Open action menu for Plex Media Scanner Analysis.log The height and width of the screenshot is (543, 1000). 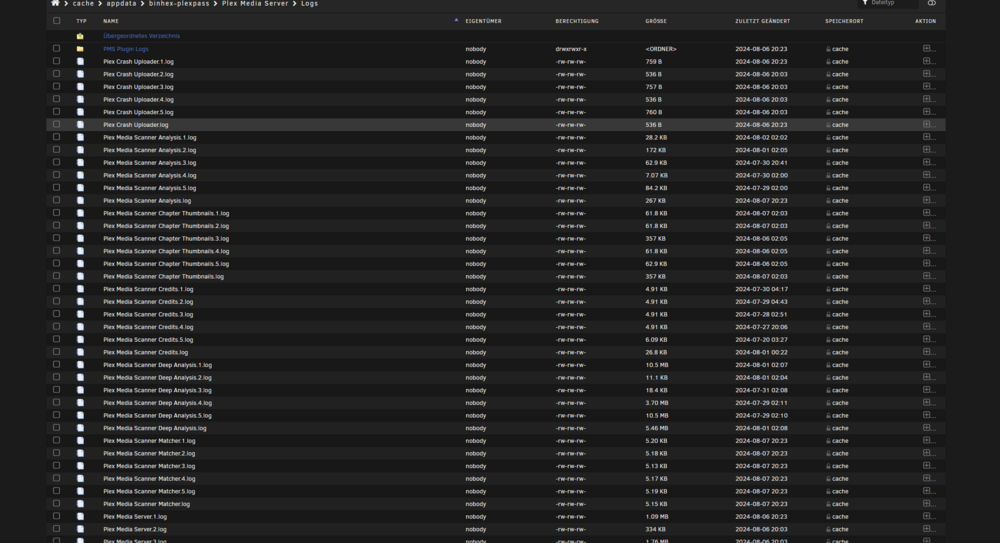tap(928, 200)
